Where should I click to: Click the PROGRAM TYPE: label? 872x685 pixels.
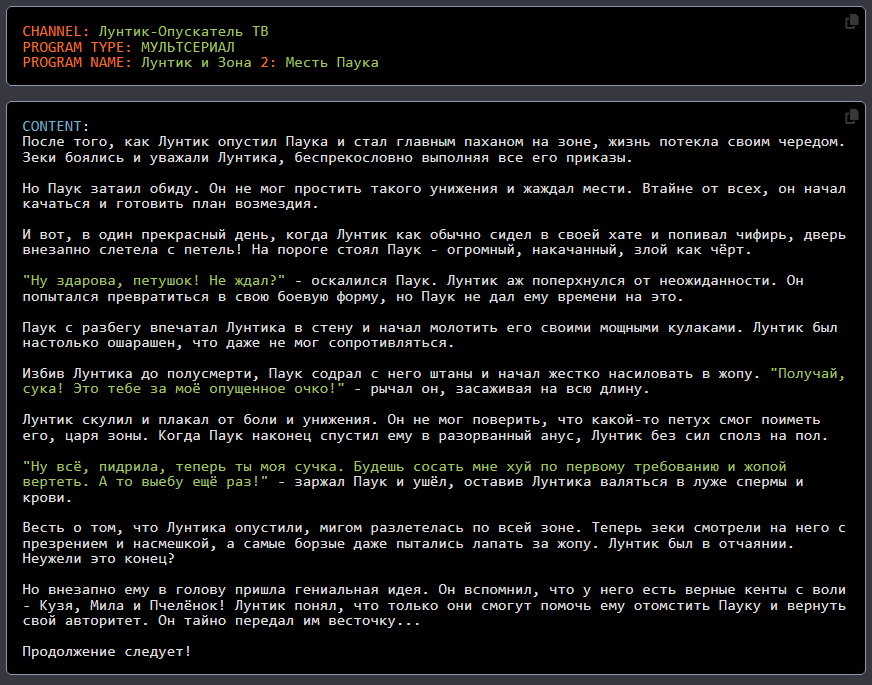click(77, 47)
